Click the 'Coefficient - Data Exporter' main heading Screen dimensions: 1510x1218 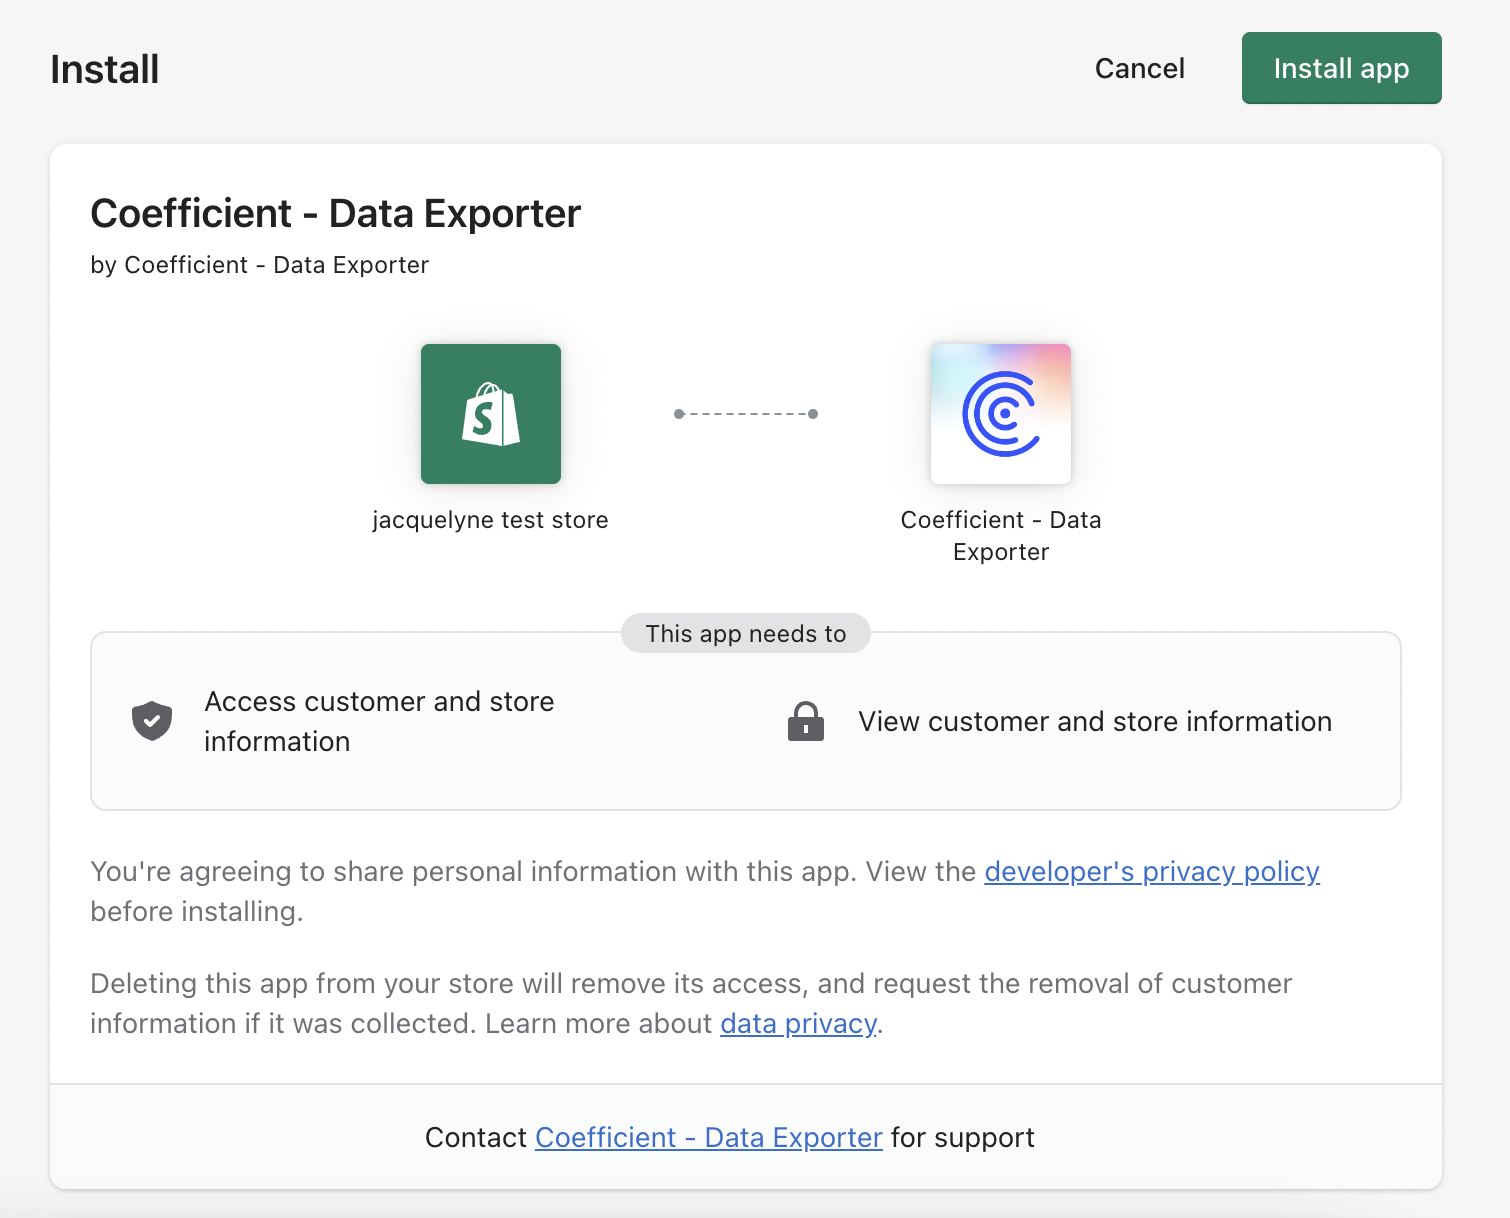click(x=335, y=214)
